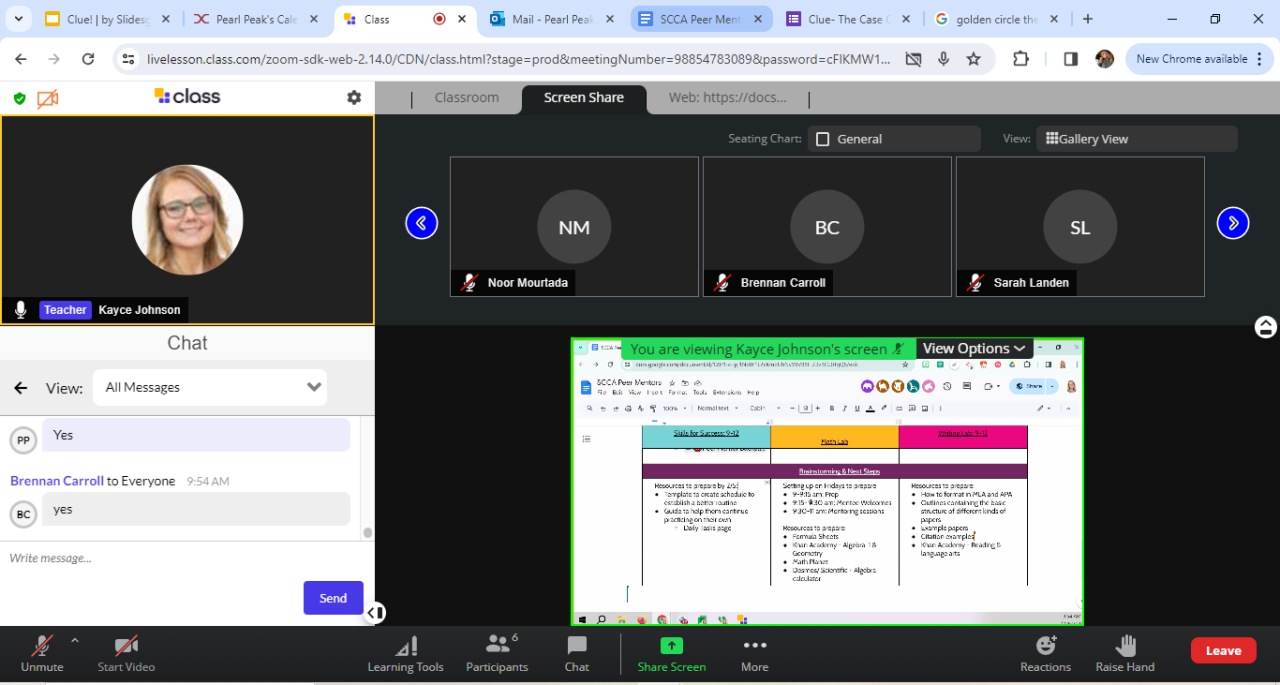Click microphone permission icon in address bar
Screen dimensions: 1280x685
(943, 59)
